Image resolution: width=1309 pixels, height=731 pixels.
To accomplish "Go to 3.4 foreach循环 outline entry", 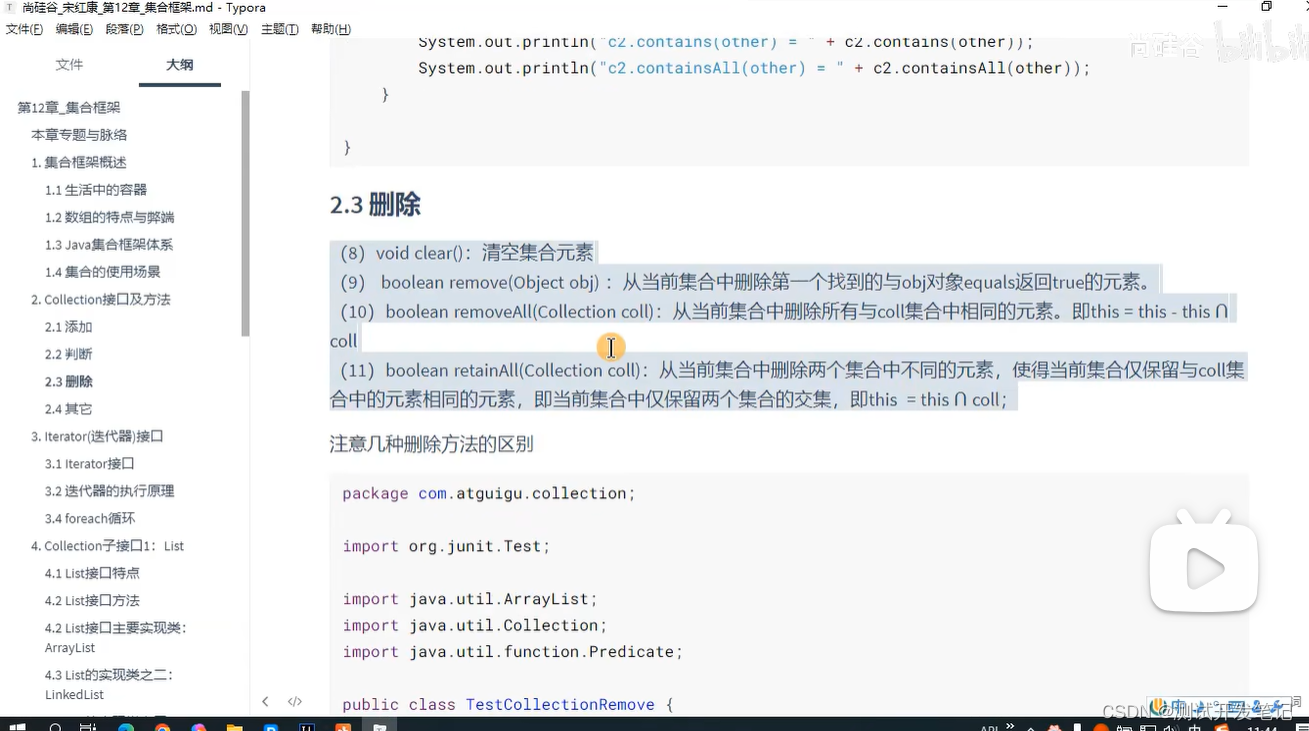I will coord(90,519).
